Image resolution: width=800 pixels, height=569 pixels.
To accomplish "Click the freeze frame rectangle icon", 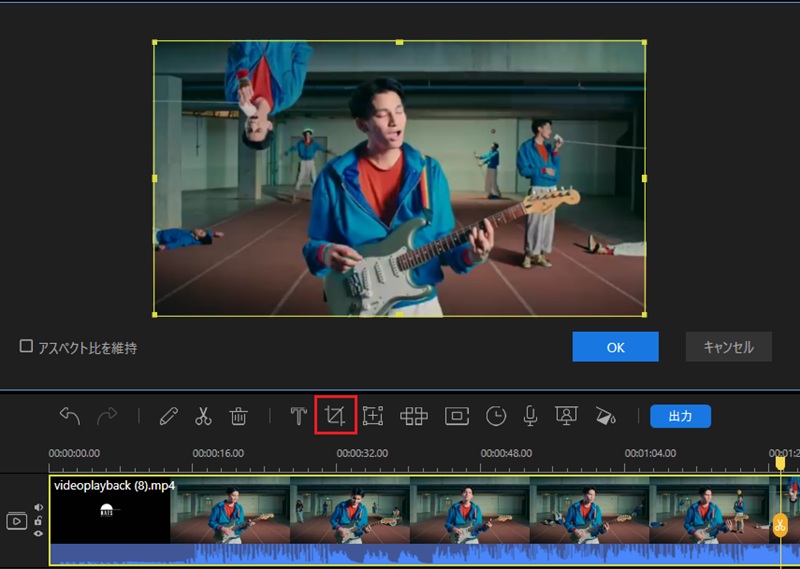I will pos(457,416).
